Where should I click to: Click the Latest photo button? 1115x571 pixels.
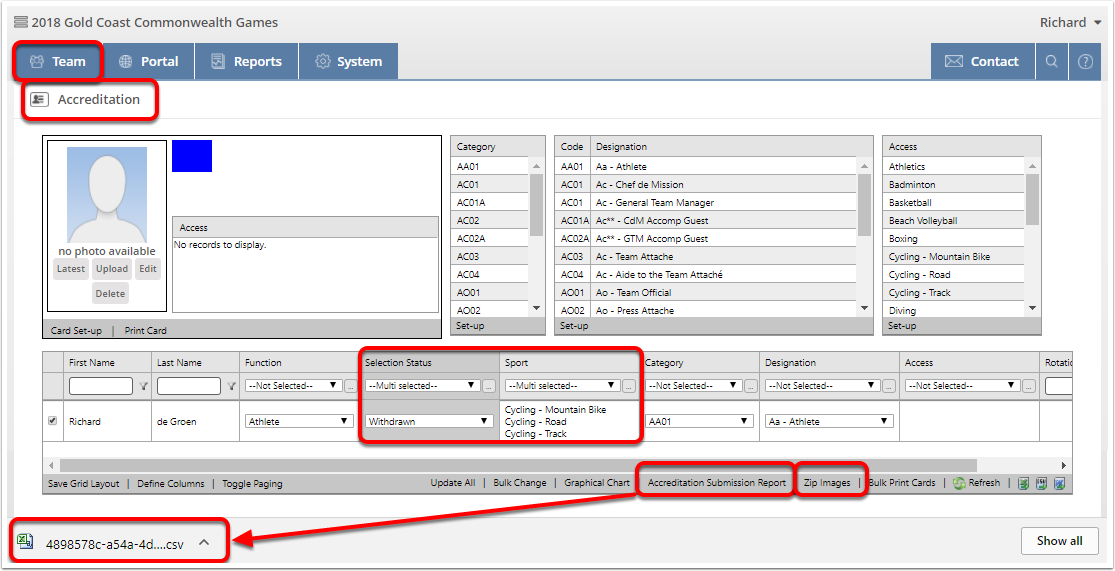(x=71, y=269)
